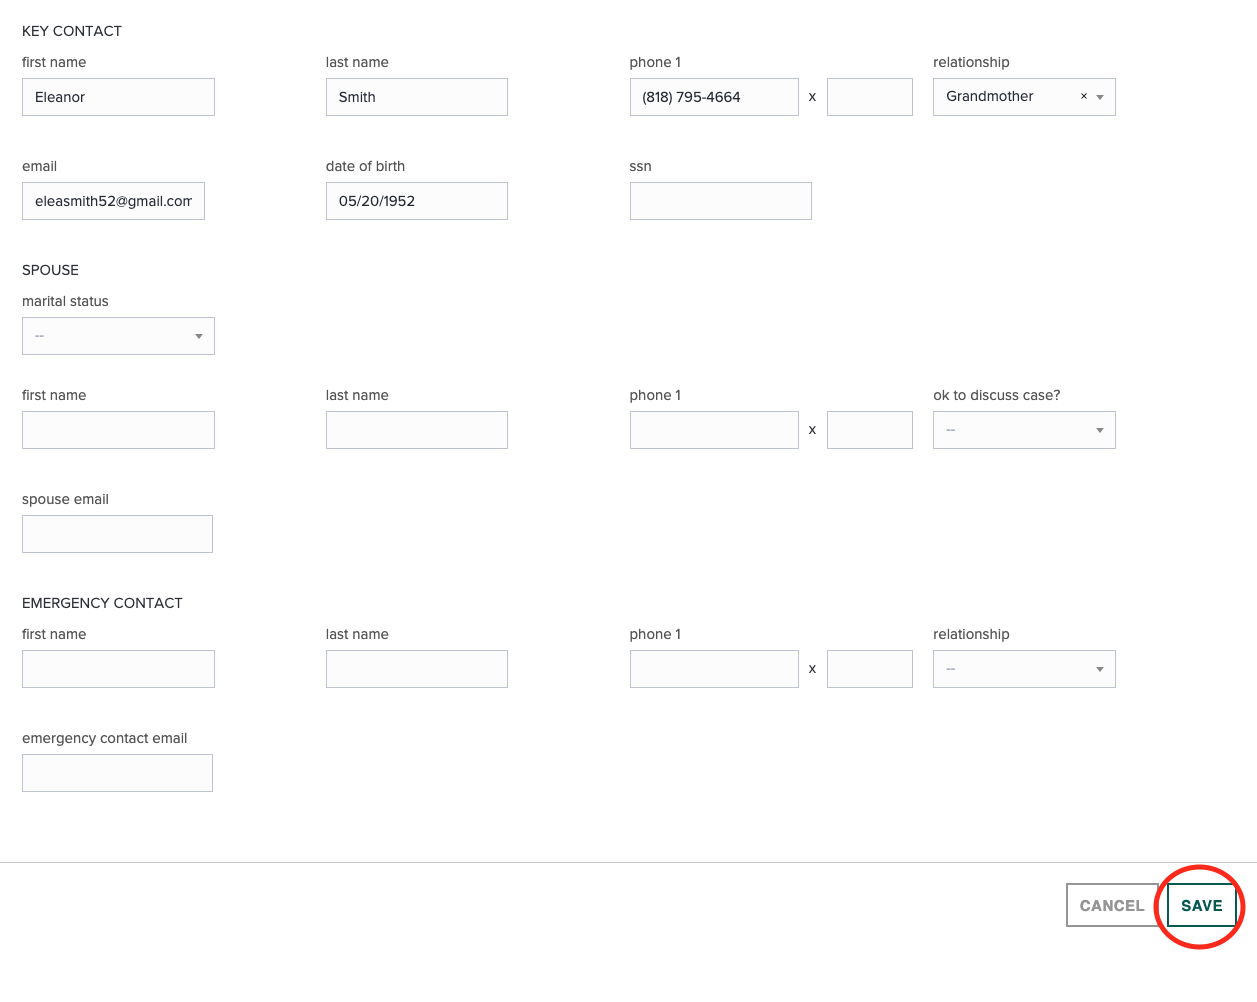1257x1002 pixels.
Task: Click the CANCEL button
Action: point(1112,905)
